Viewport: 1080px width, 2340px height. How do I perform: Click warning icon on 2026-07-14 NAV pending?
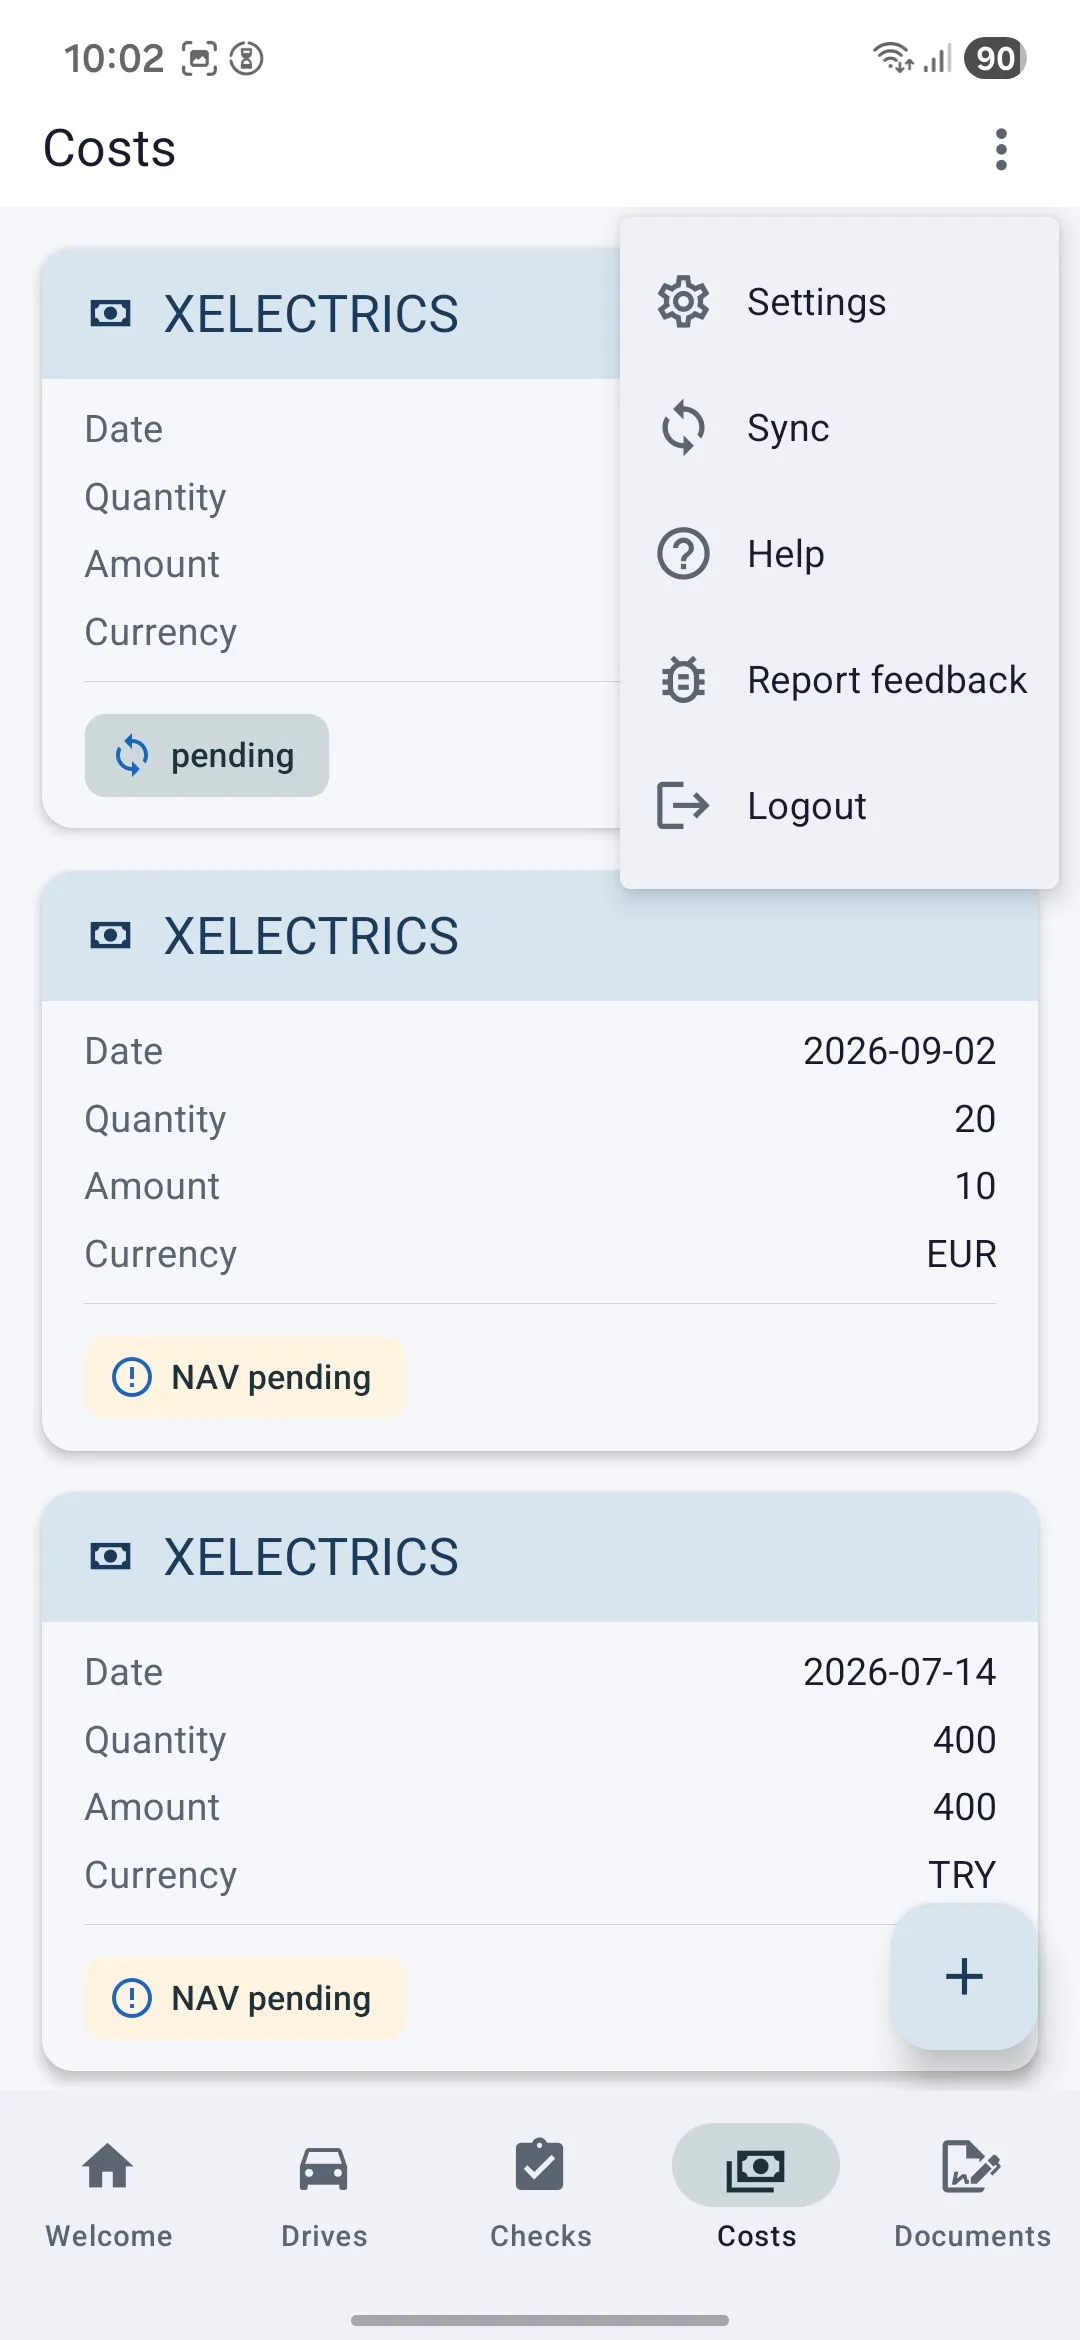(x=132, y=1998)
